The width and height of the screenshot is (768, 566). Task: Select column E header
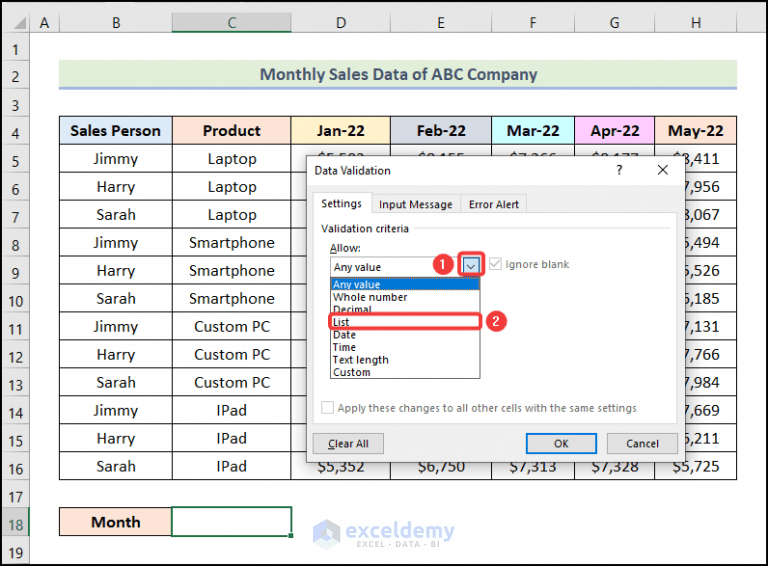[x=441, y=23]
